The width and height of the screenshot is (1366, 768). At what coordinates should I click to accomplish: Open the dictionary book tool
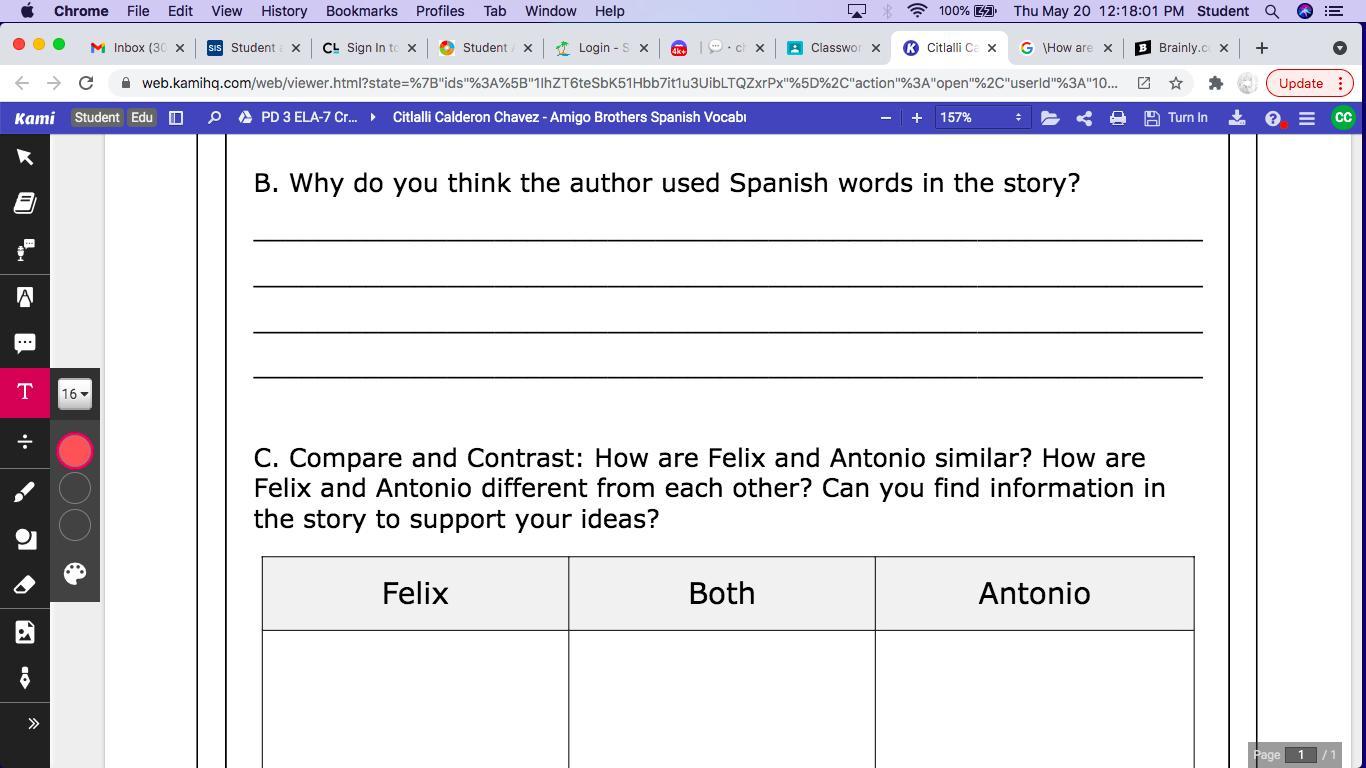[25, 203]
